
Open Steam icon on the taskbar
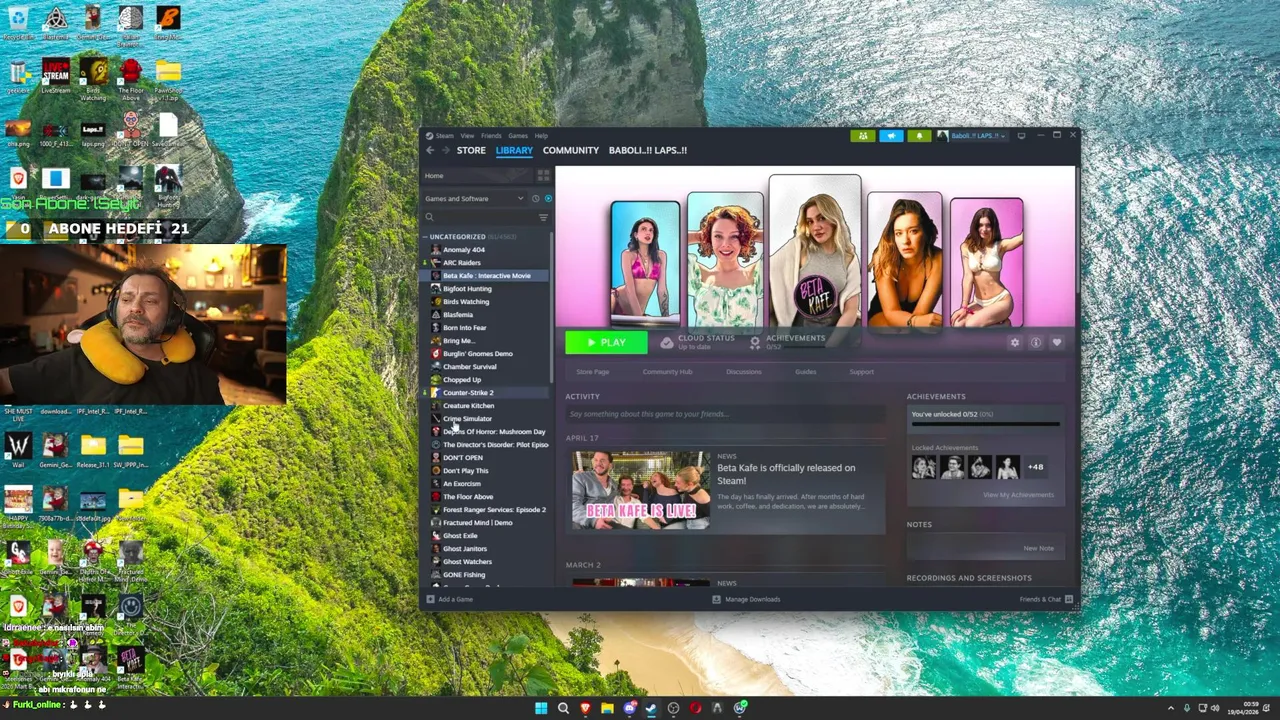coord(651,708)
